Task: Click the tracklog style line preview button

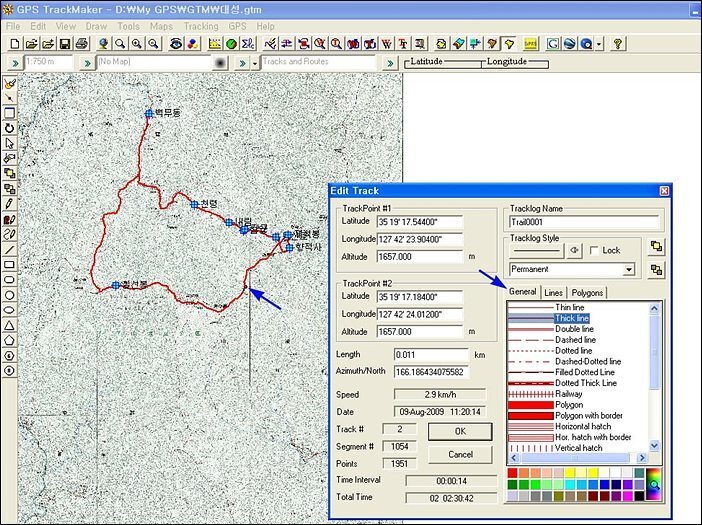Action: click(x=537, y=251)
